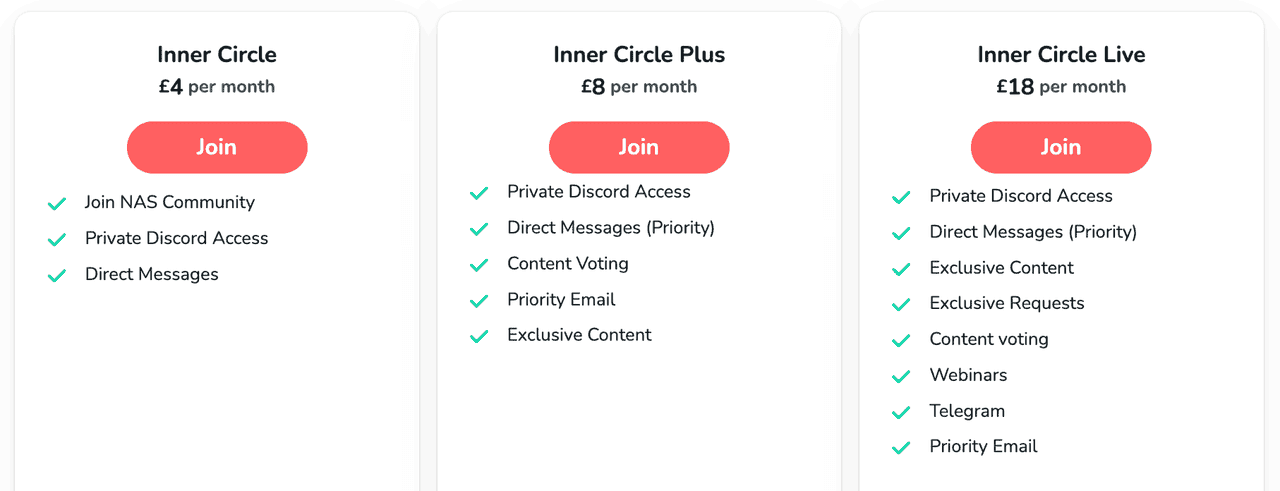
Task: Click Private Discord Access in Inner Circle card
Action: (x=176, y=238)
